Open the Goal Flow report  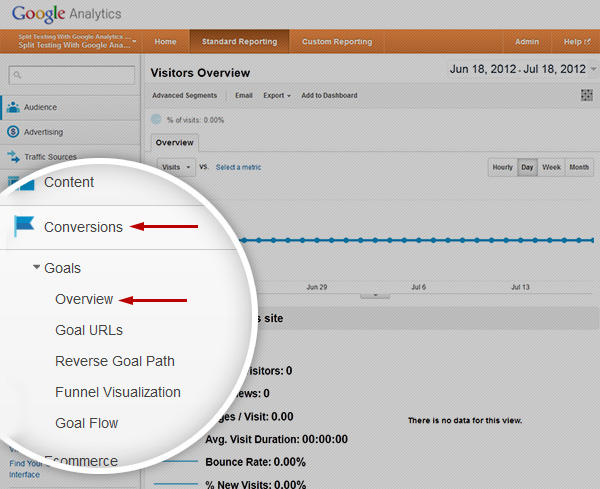(x=86, y=423)
